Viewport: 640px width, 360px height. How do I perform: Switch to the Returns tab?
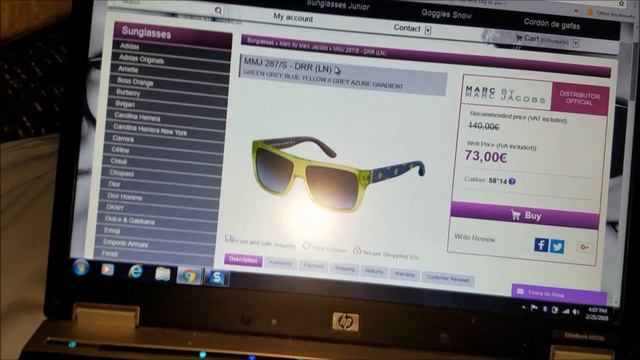click(x=374, y=271)
